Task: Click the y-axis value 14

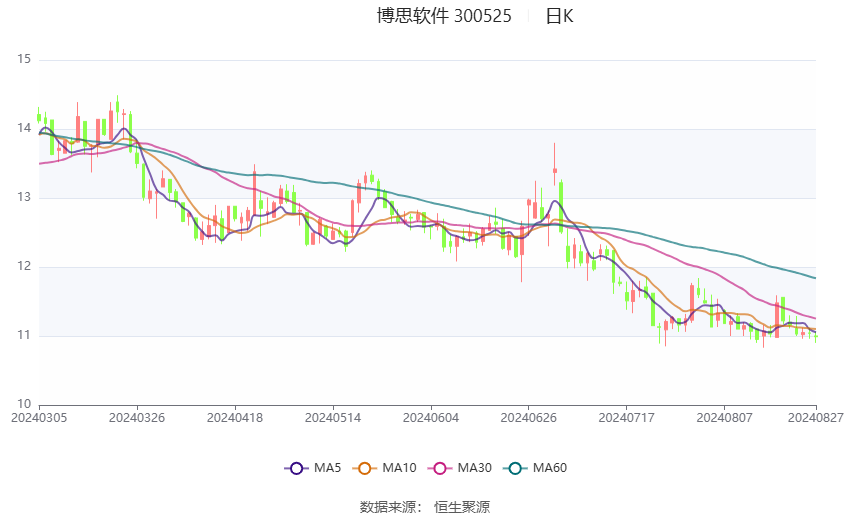Action: click(x=24, y=128)
